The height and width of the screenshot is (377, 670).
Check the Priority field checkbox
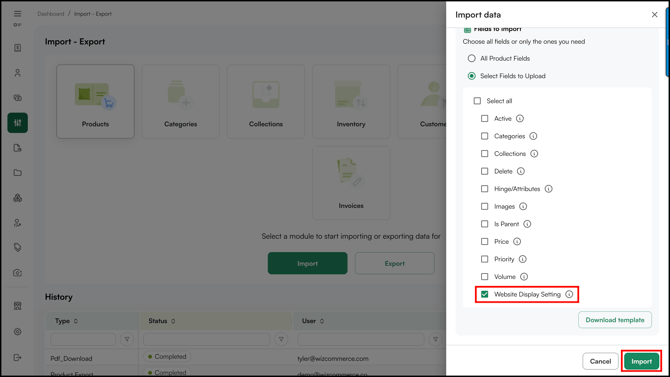tap(485, 259)
